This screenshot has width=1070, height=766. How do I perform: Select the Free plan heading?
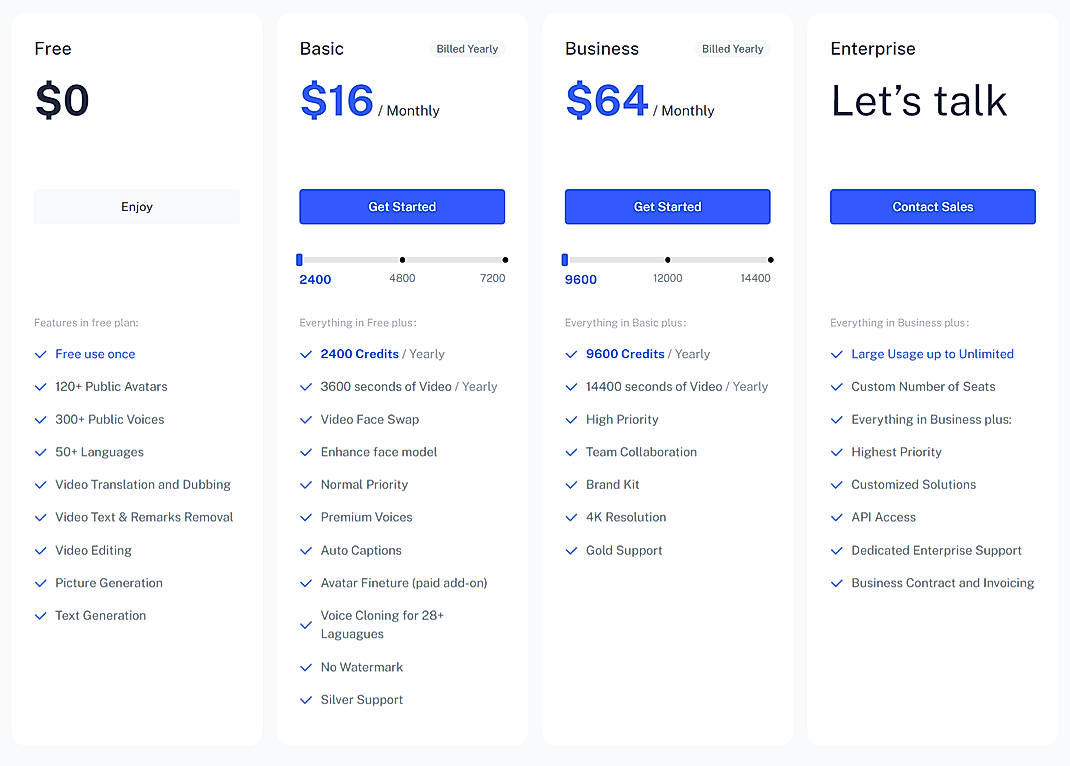52,48
